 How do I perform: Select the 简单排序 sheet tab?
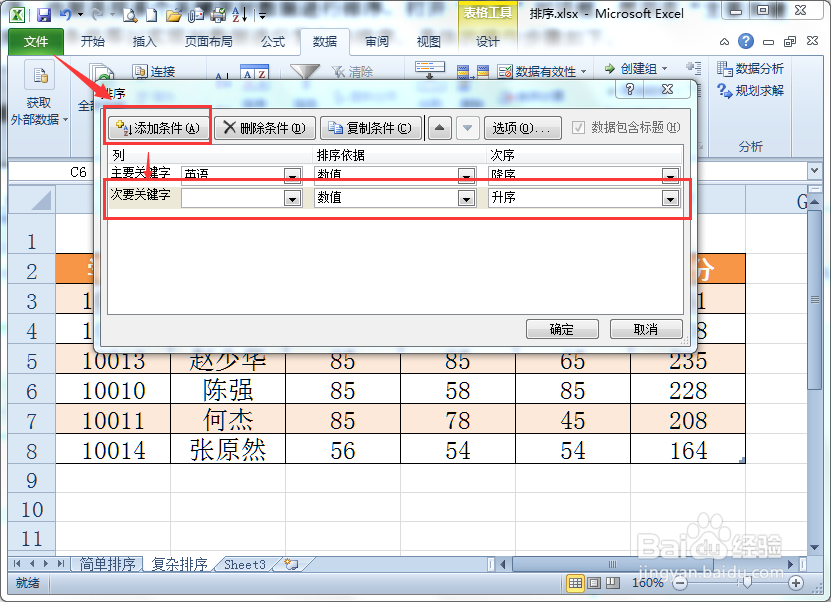107,564
